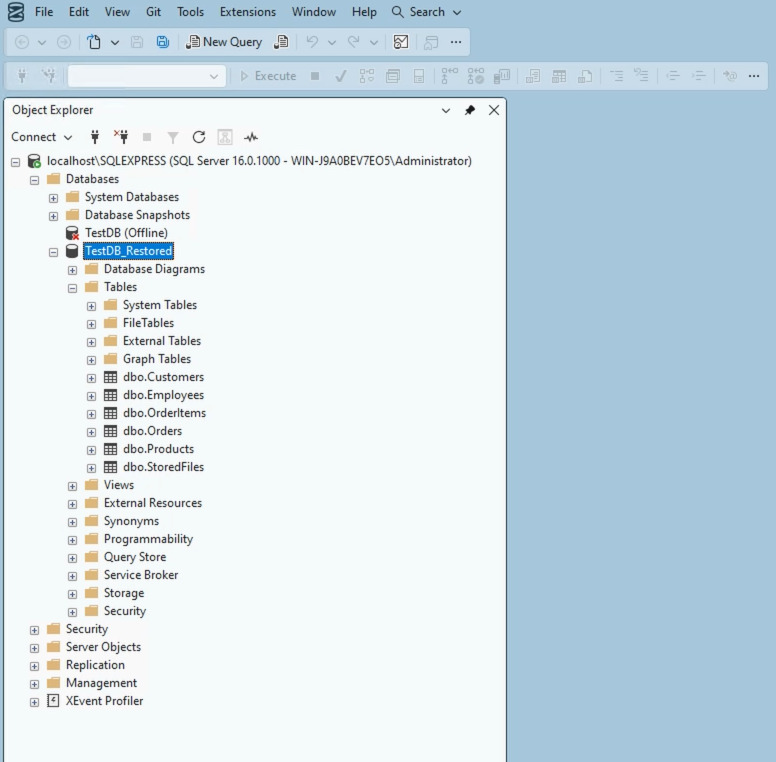Click the New Query button
This screenshot has height=762, width=776.
click(224, 42)
